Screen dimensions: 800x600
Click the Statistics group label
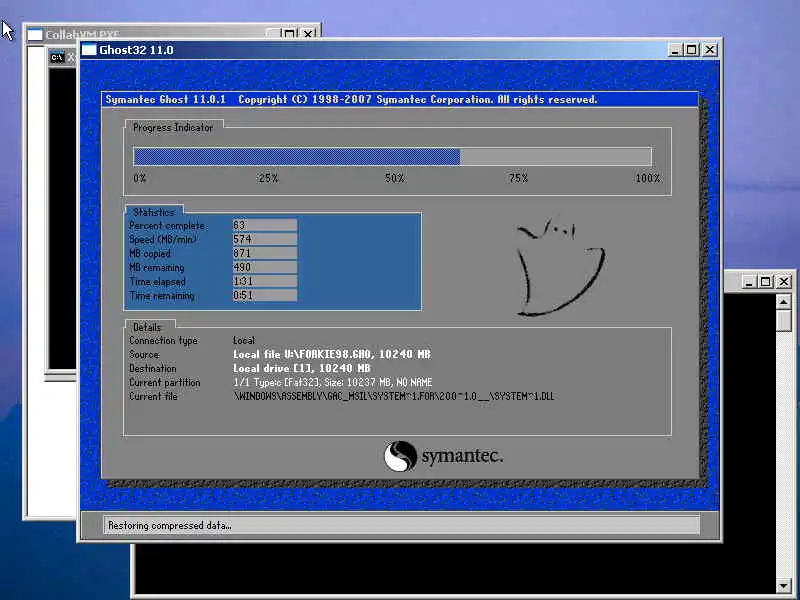pyautogui.click(x=154, y=212)
